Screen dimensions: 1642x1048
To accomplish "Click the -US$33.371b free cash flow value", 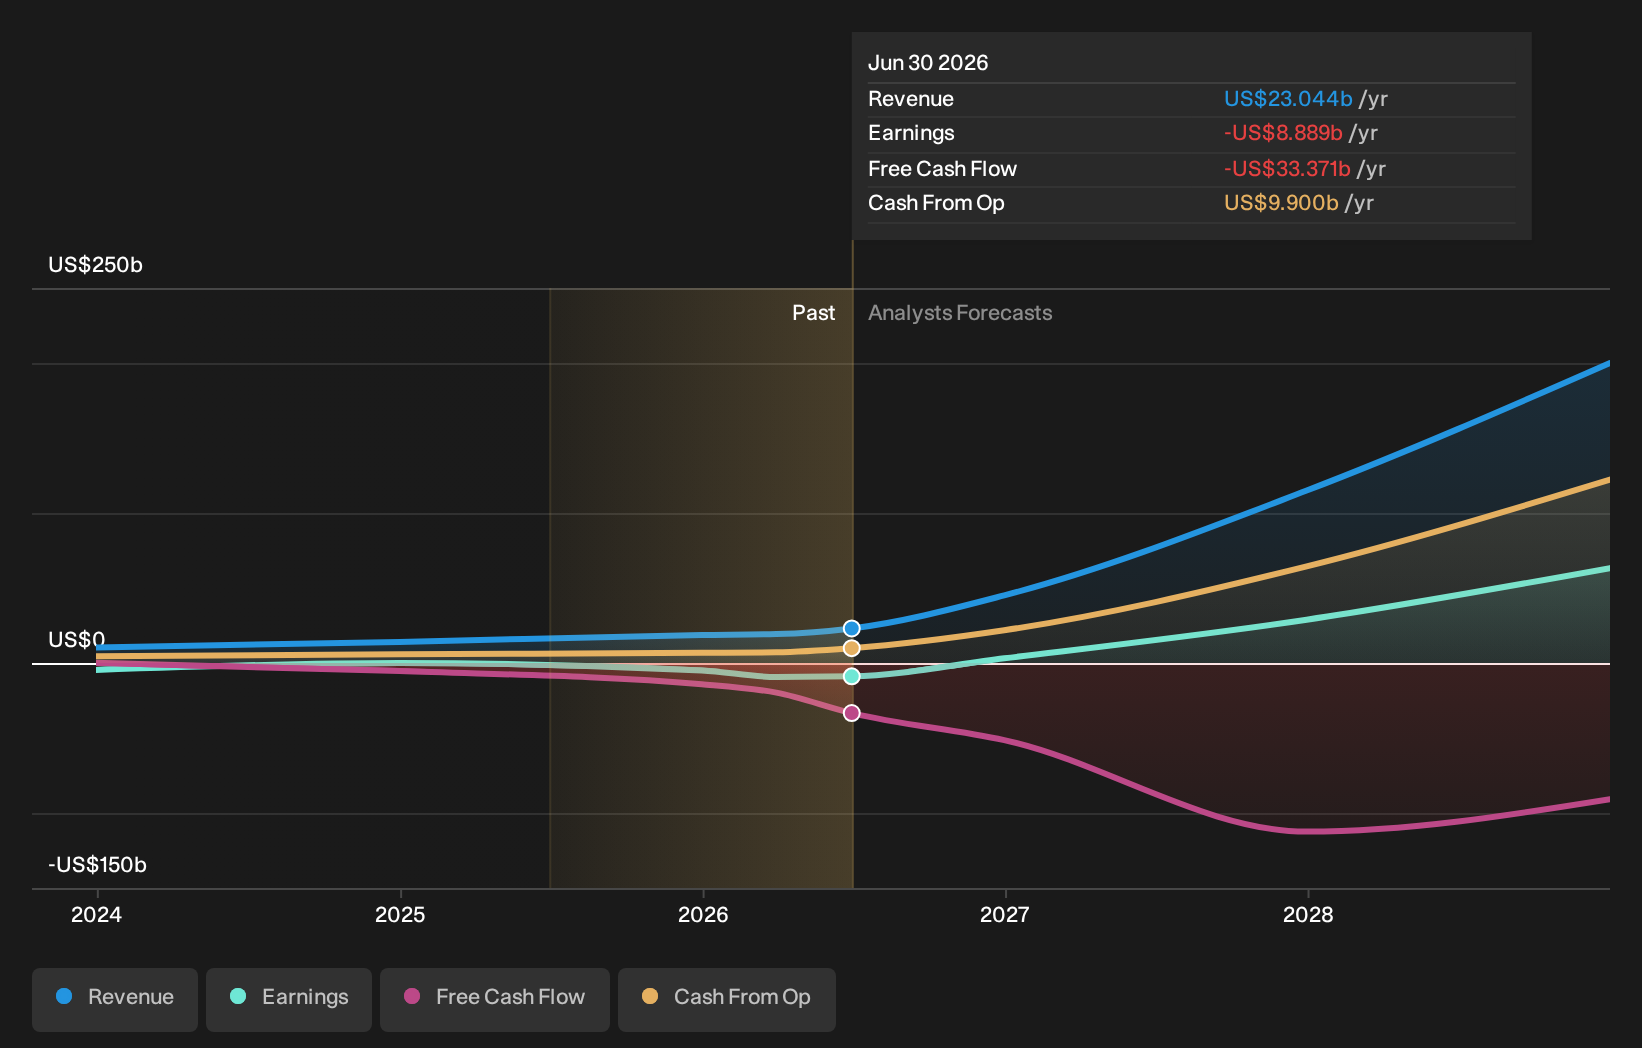I will [1287, 169].
